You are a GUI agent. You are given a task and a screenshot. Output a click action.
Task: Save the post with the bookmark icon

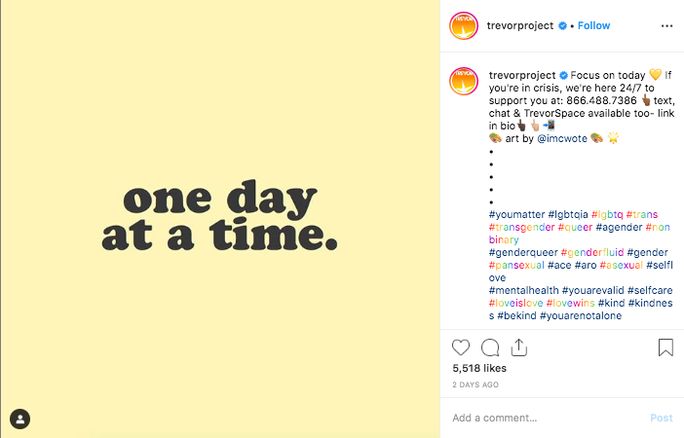coord(666,348)
